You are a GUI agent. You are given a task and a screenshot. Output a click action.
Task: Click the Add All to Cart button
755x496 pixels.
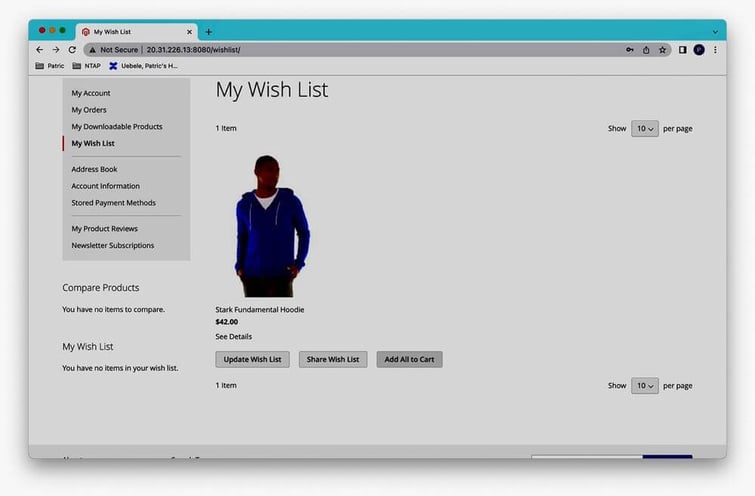(409, 360)
